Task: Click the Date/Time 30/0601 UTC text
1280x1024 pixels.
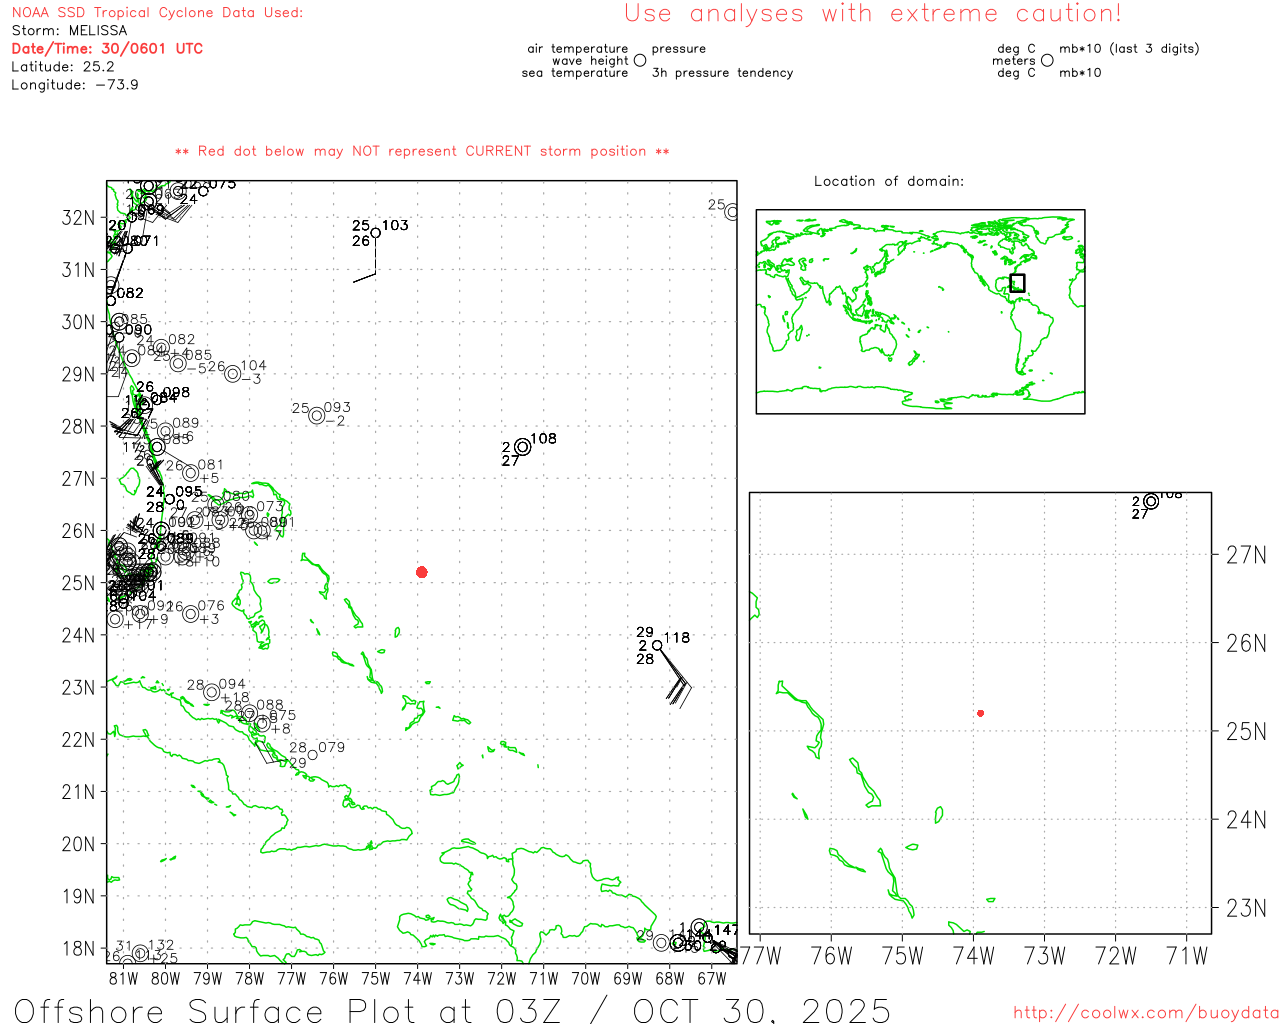Action: [x=107, y=48]
